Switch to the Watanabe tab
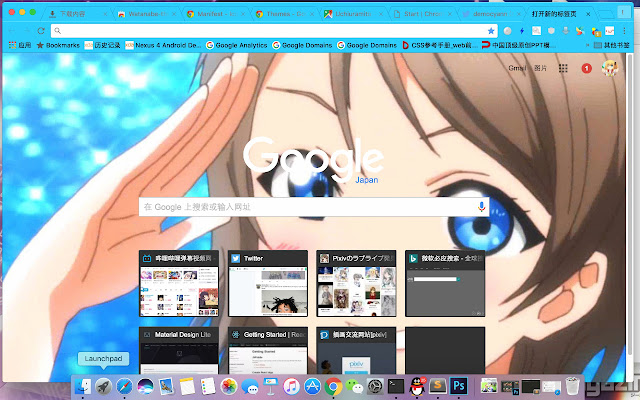 (147, 14)
